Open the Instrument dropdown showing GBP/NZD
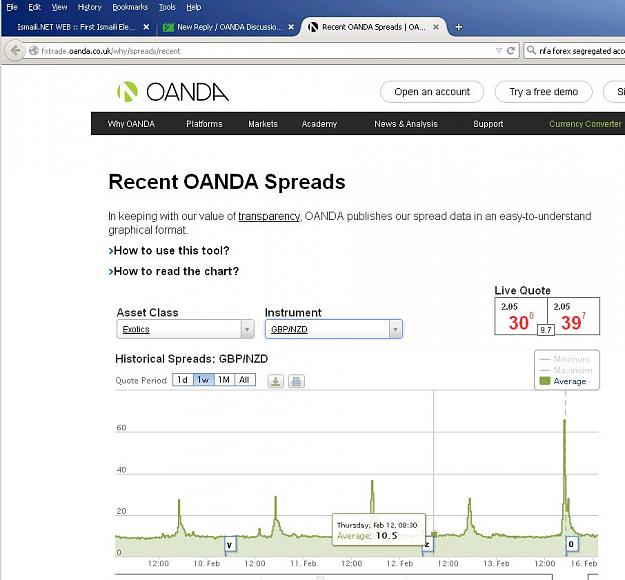The width and height of the screenshot is (625, 580). [x=334, y=329]
